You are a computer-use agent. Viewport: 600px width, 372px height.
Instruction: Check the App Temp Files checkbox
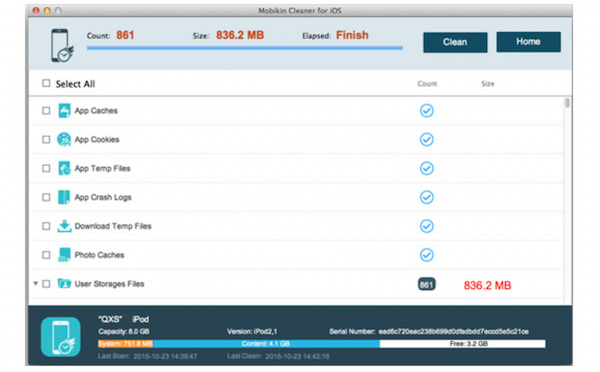[x=46, y=168]
